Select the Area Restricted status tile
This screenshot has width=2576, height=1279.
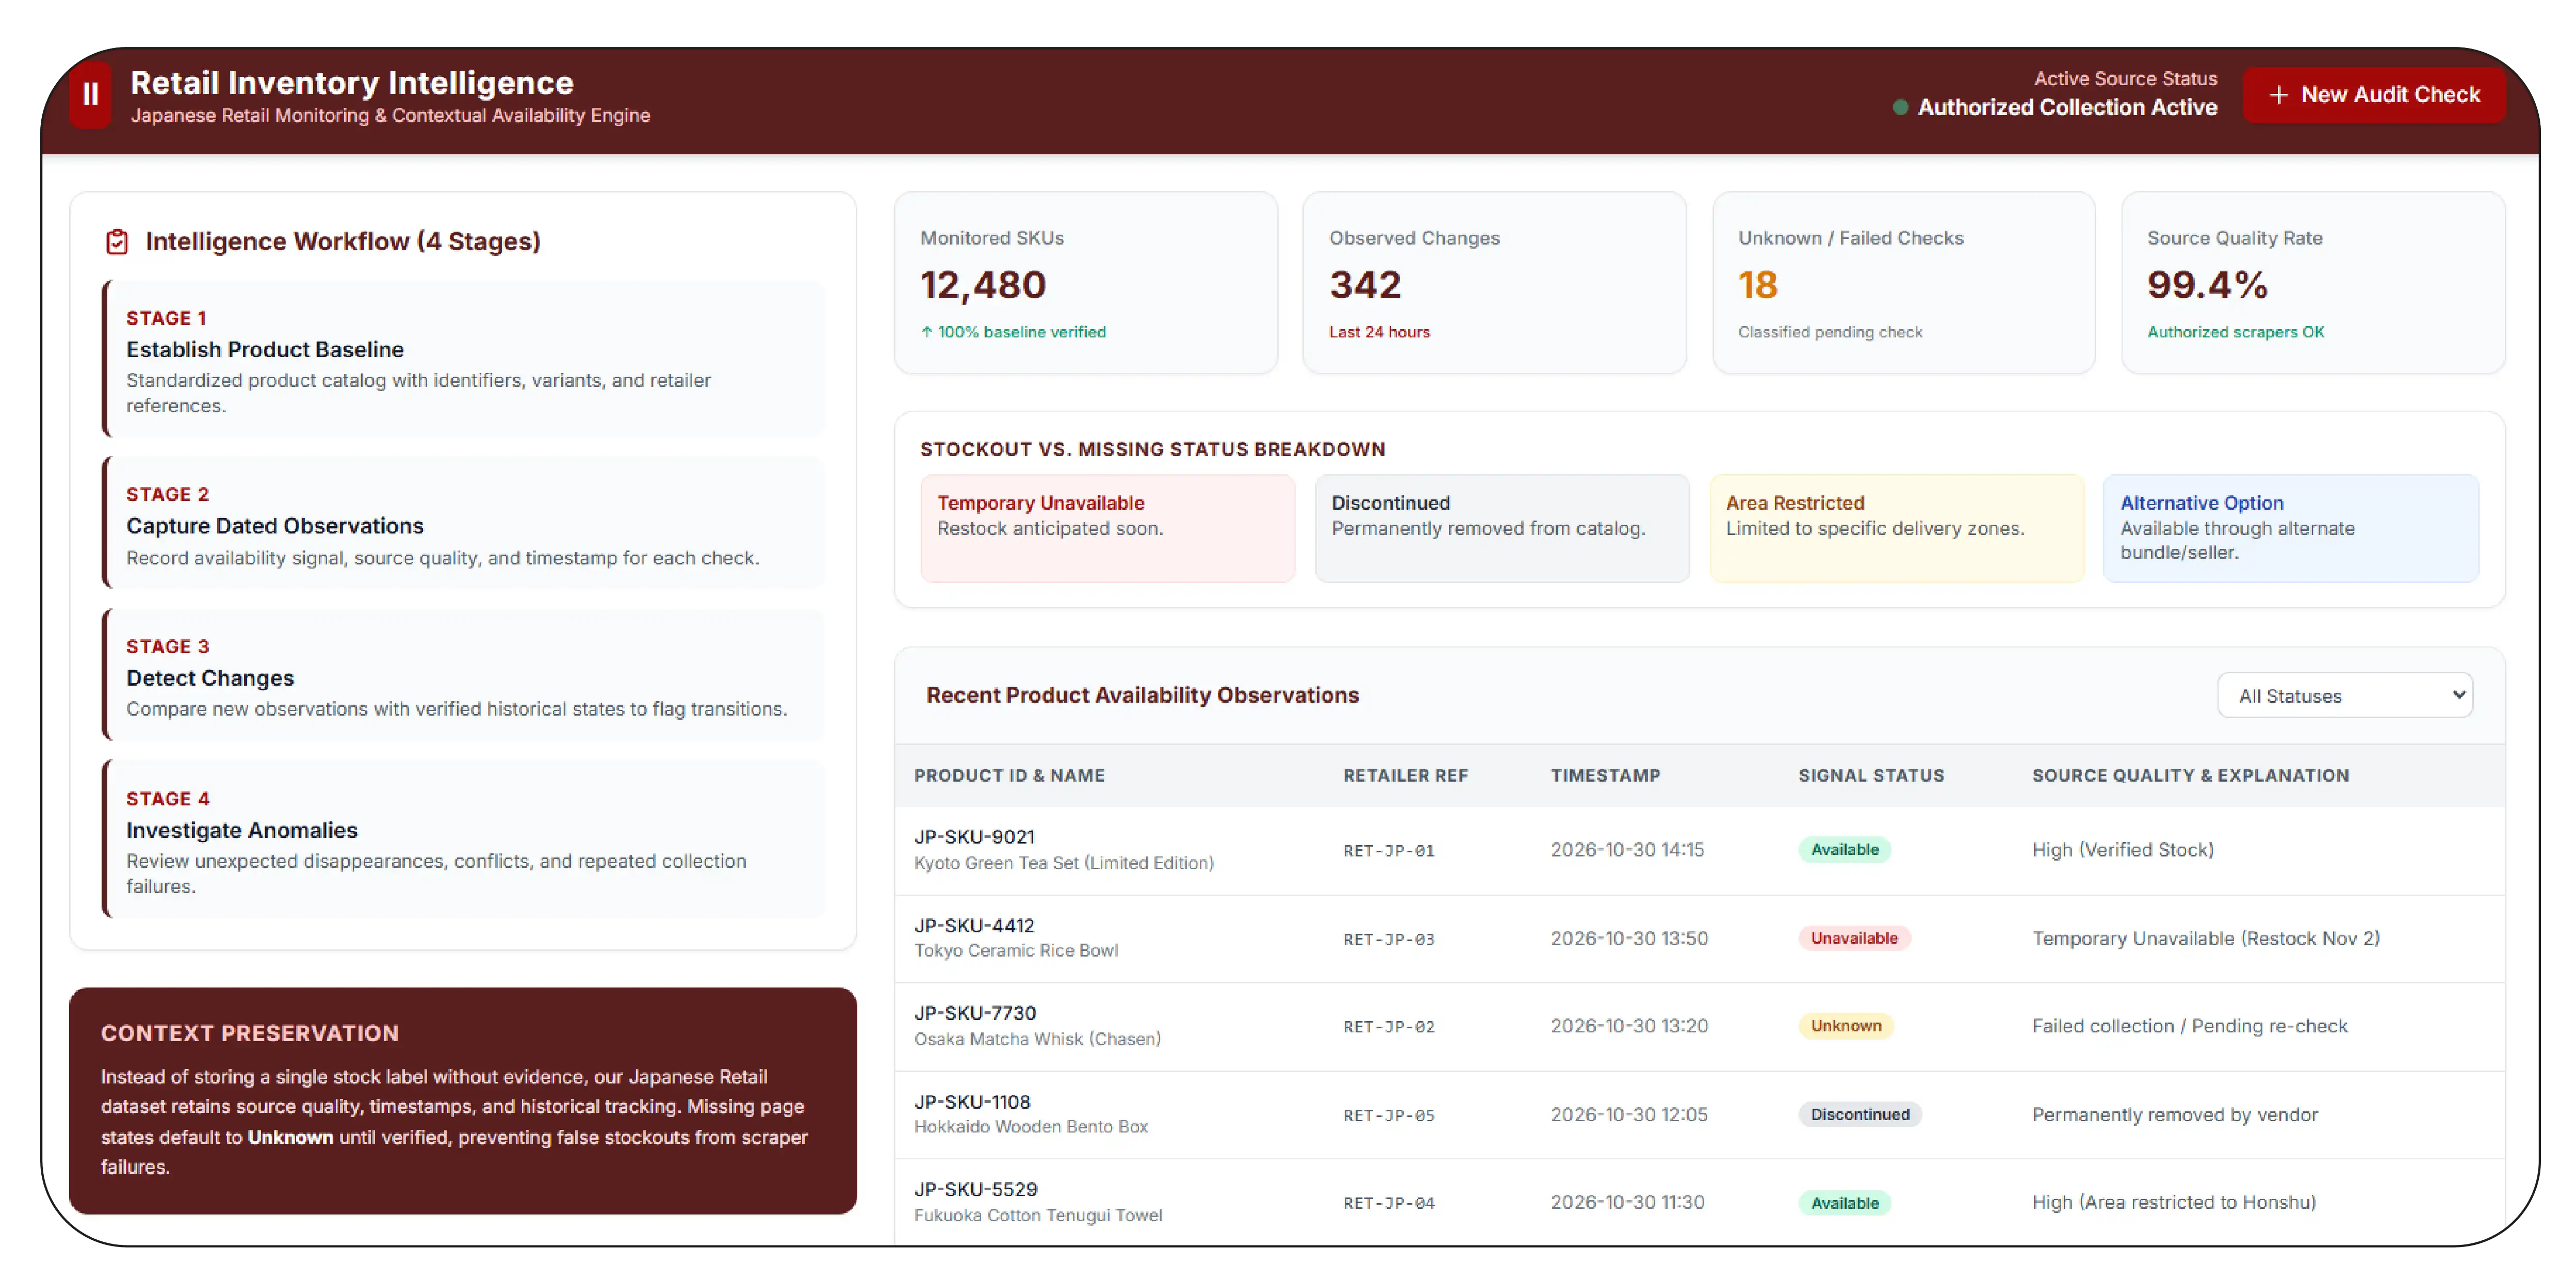click(1896, 528)
